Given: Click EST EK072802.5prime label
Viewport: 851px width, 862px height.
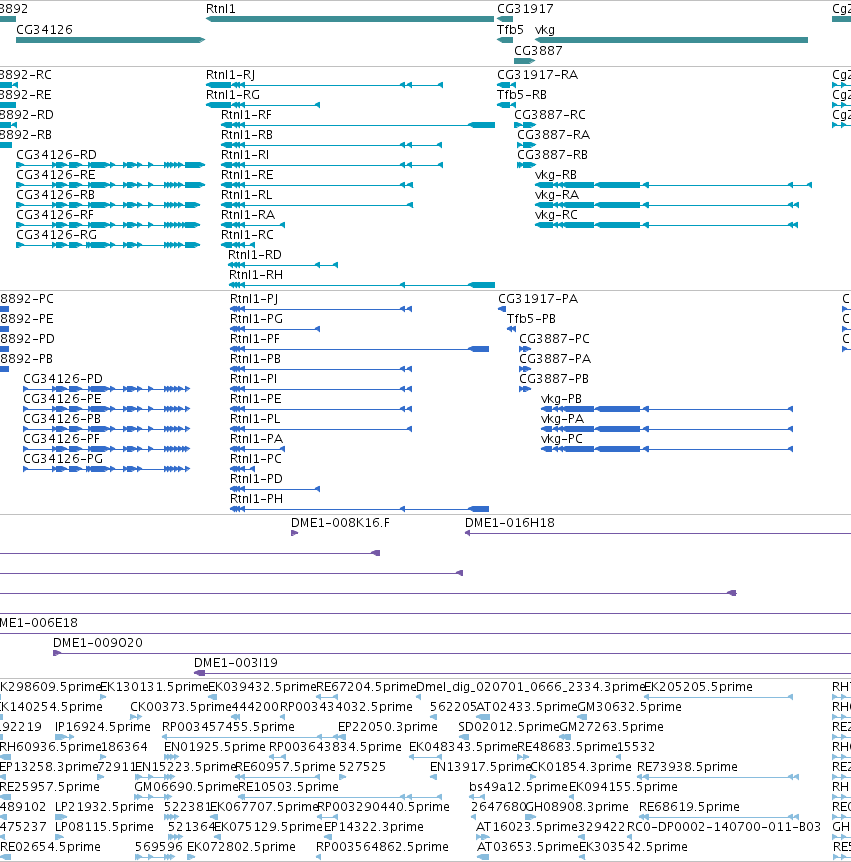Looking at the screenshot, I should pos(241,847).
